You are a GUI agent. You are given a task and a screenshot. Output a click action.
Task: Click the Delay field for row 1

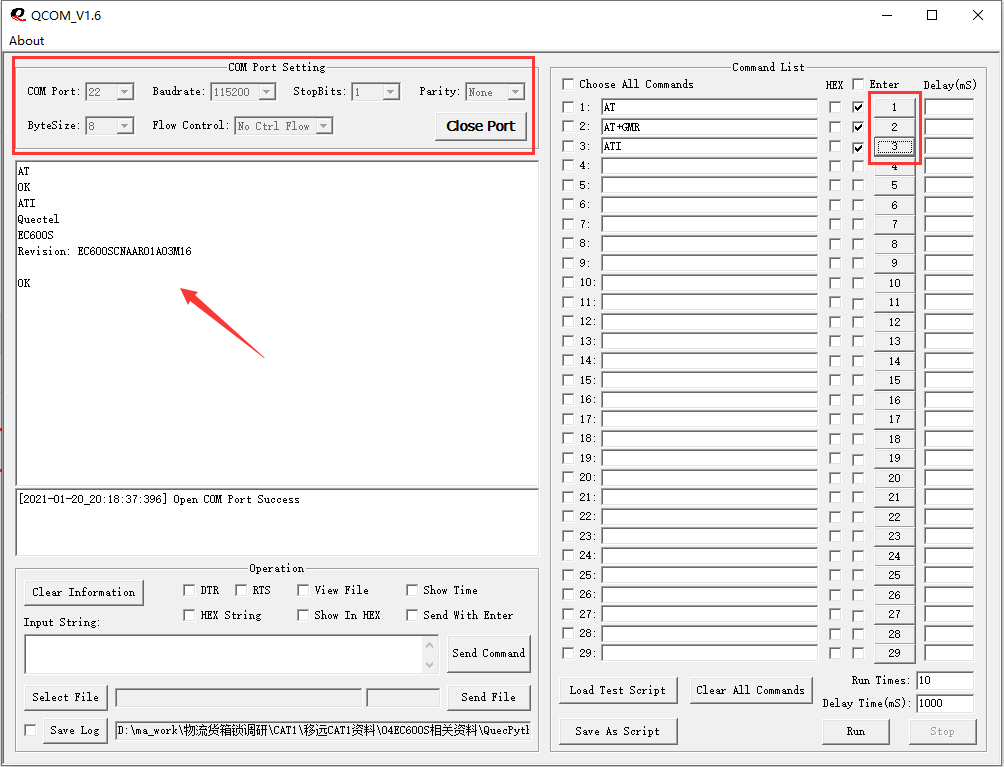pyautogui.click(x=949, y=108)
